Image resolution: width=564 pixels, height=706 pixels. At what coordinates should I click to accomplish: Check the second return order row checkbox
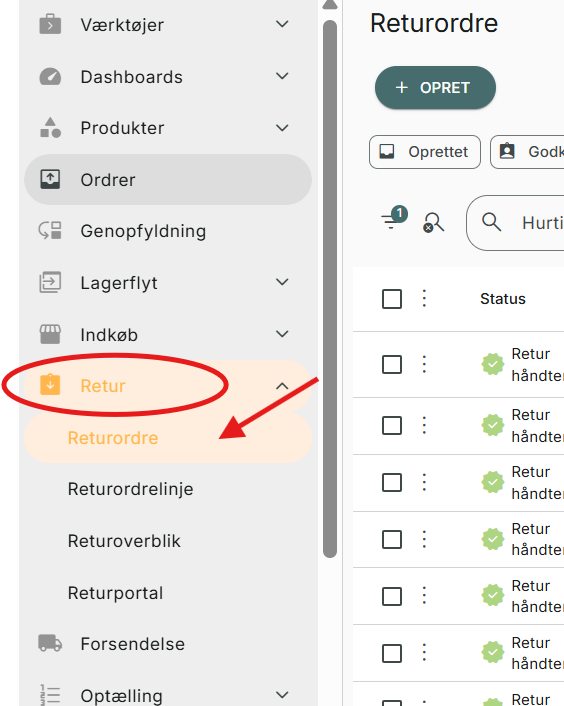(x=392, y=425)
